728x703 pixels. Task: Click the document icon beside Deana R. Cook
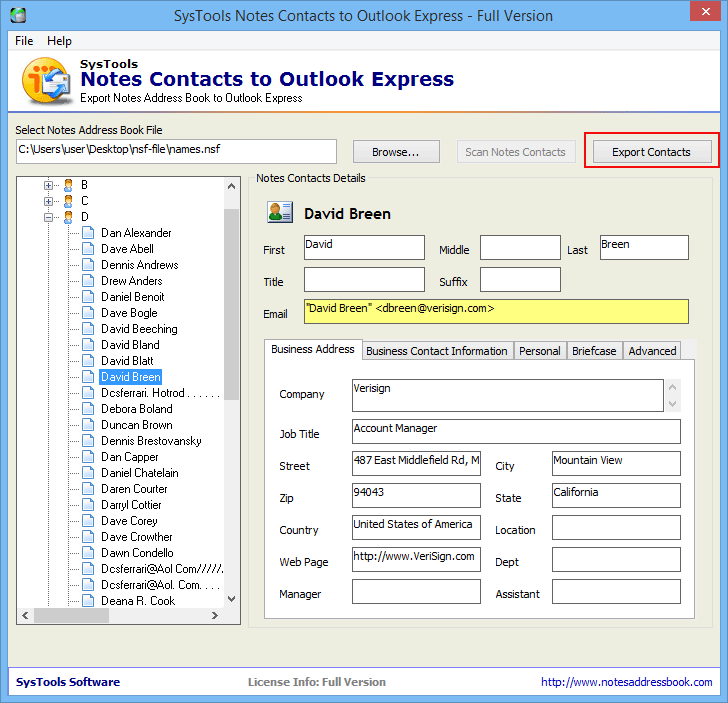pos(88,601)
